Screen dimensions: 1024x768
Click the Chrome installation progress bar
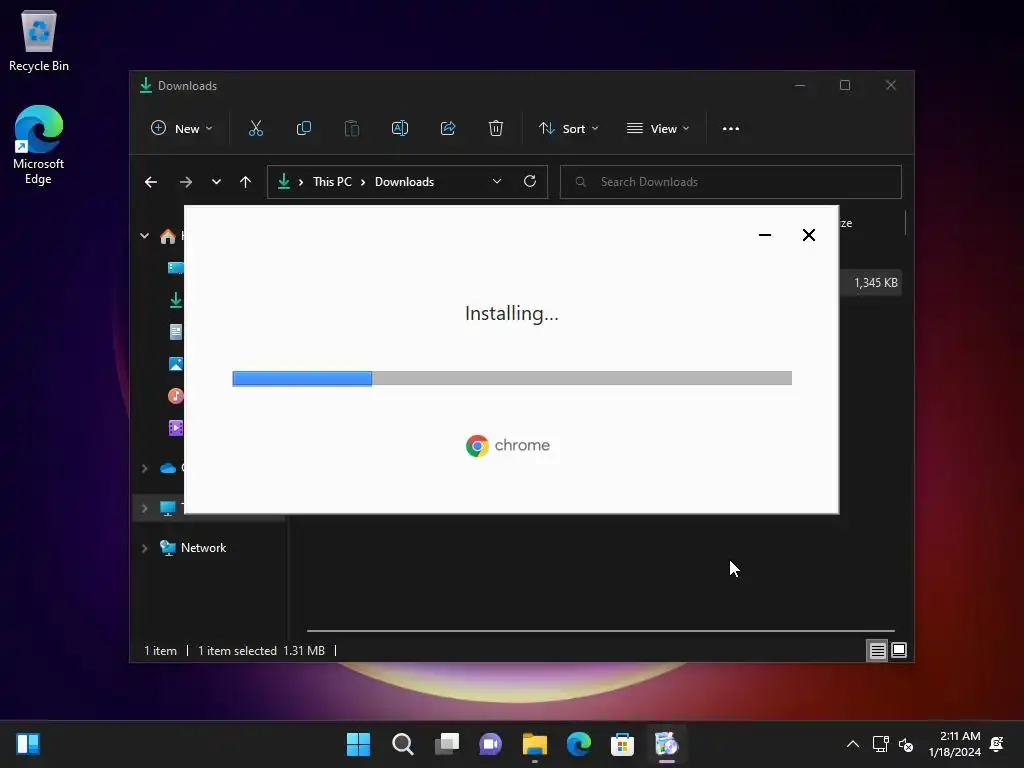coord(512,378)
